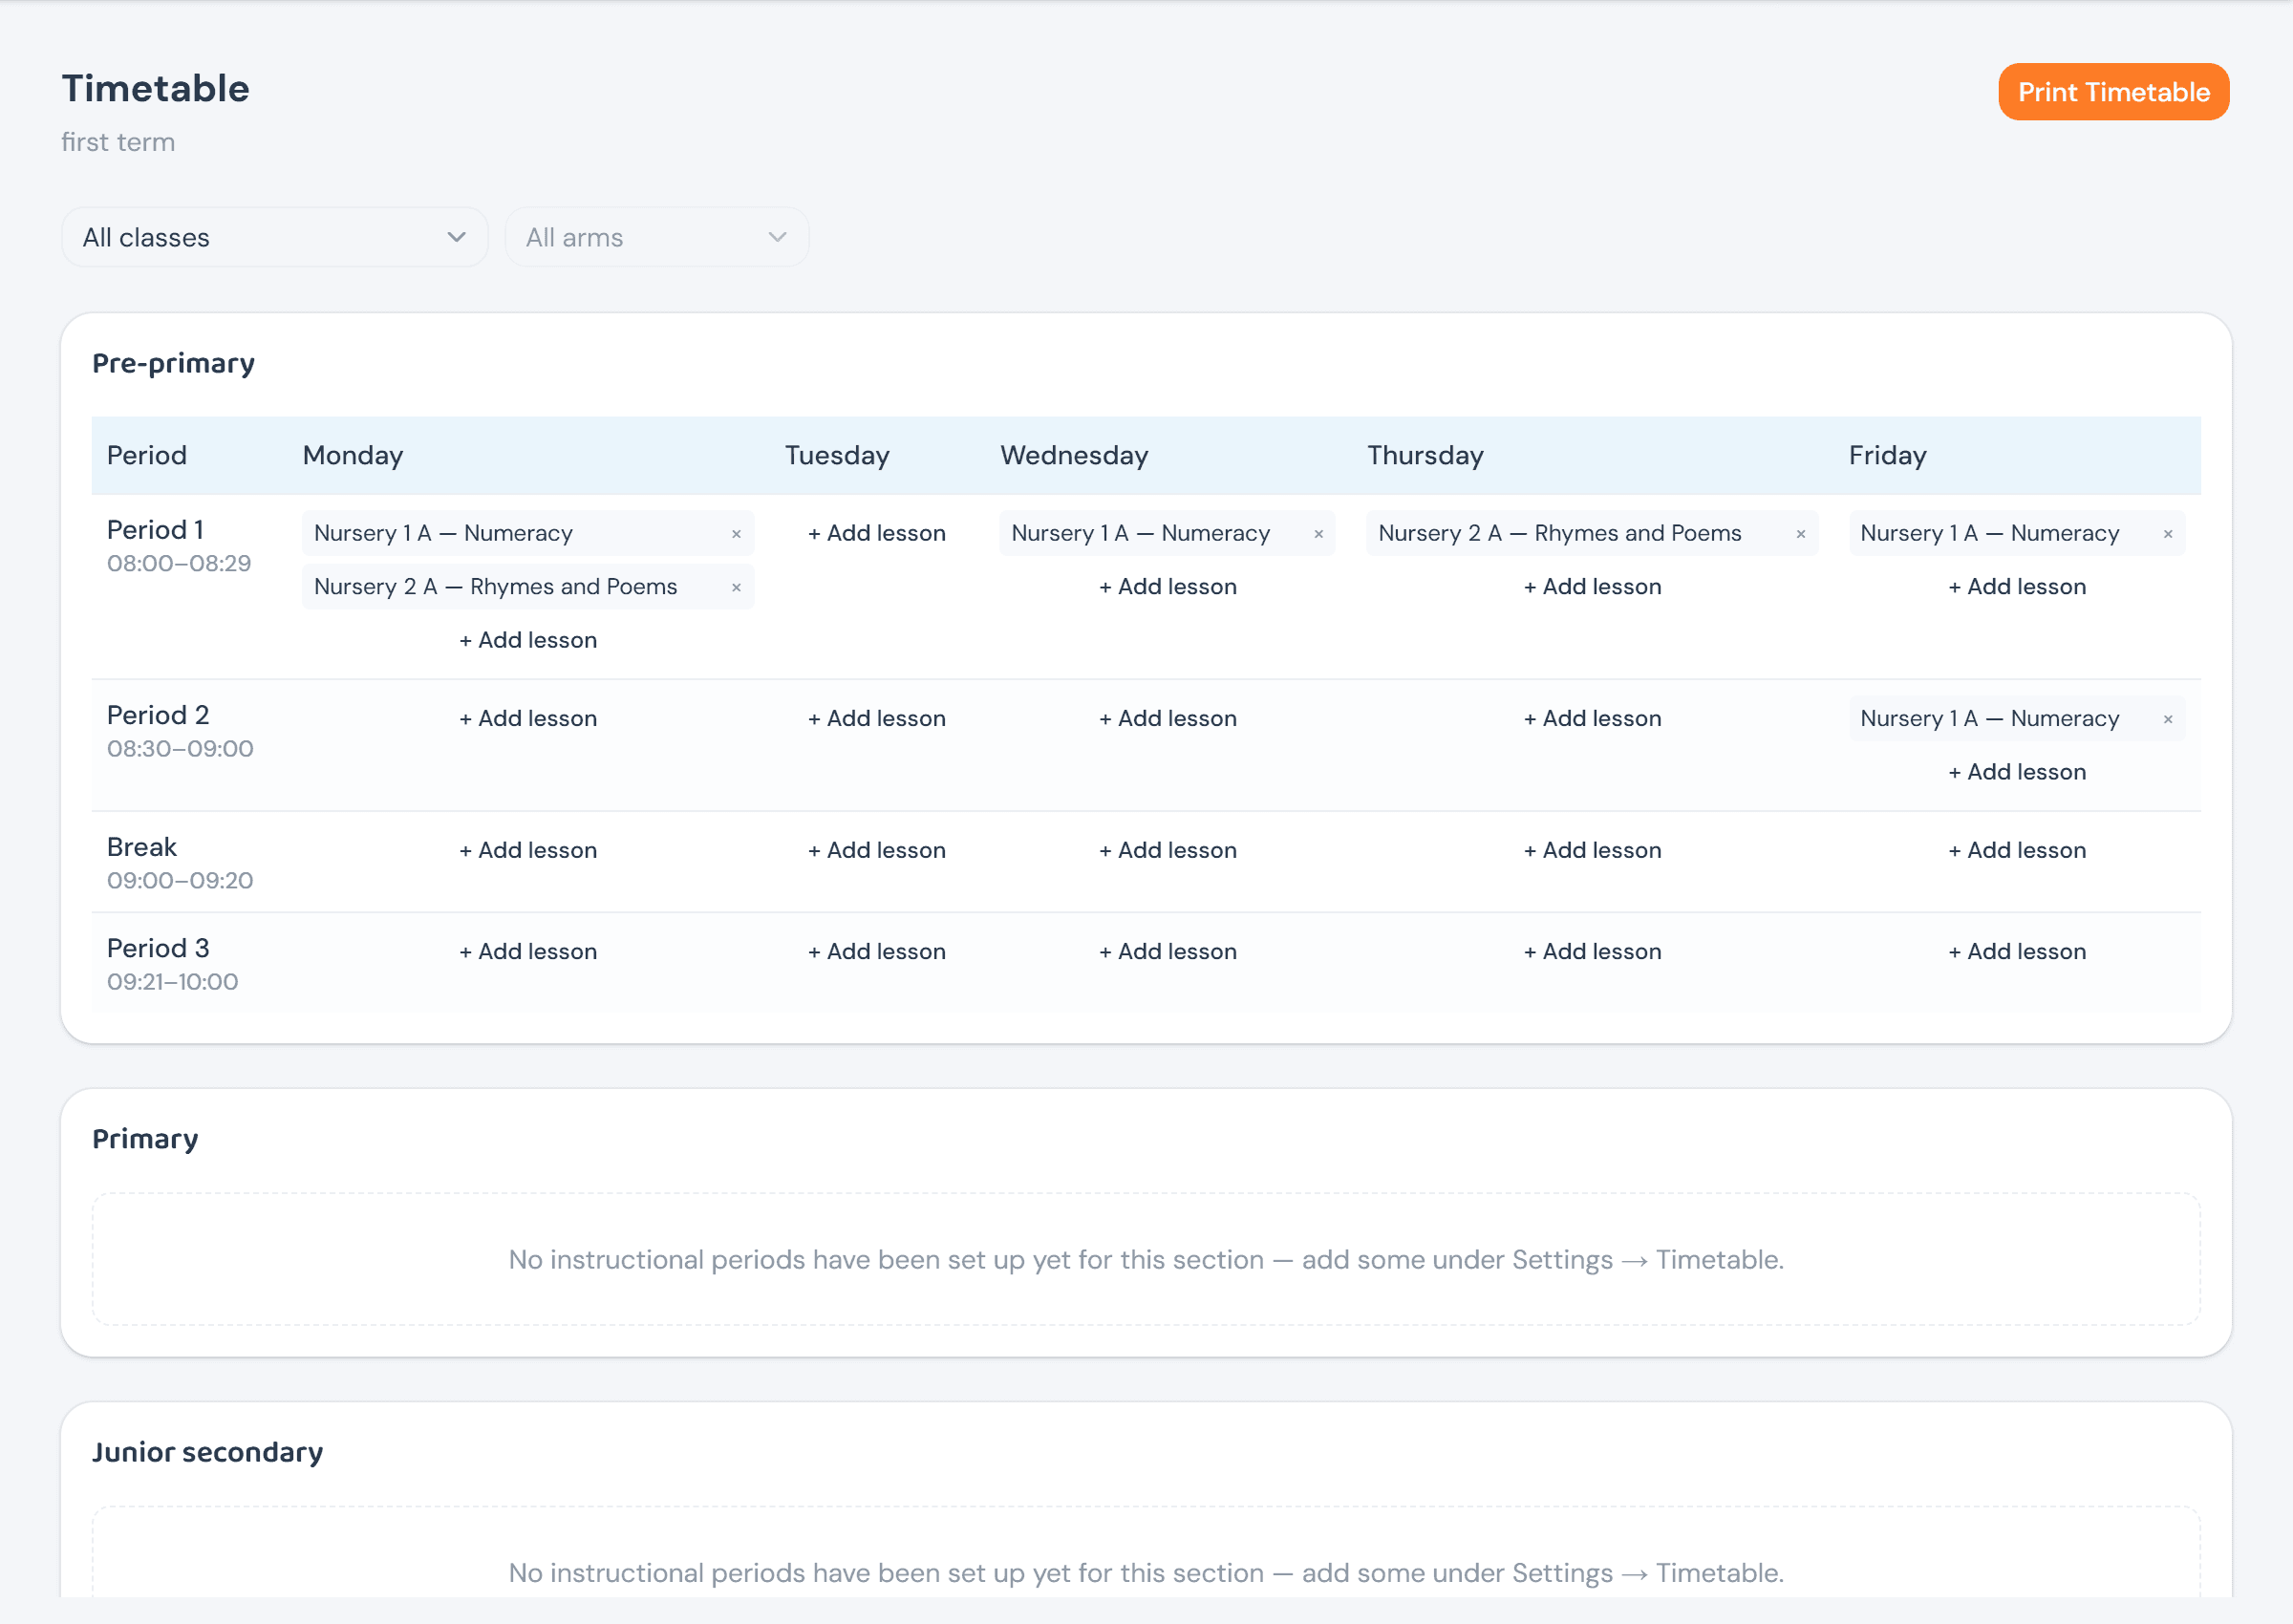Remove Monday Period 1 Nursery 1 A Numeracy lesson
This screenshot has height=1624, width=2293.
pos(736,534)
